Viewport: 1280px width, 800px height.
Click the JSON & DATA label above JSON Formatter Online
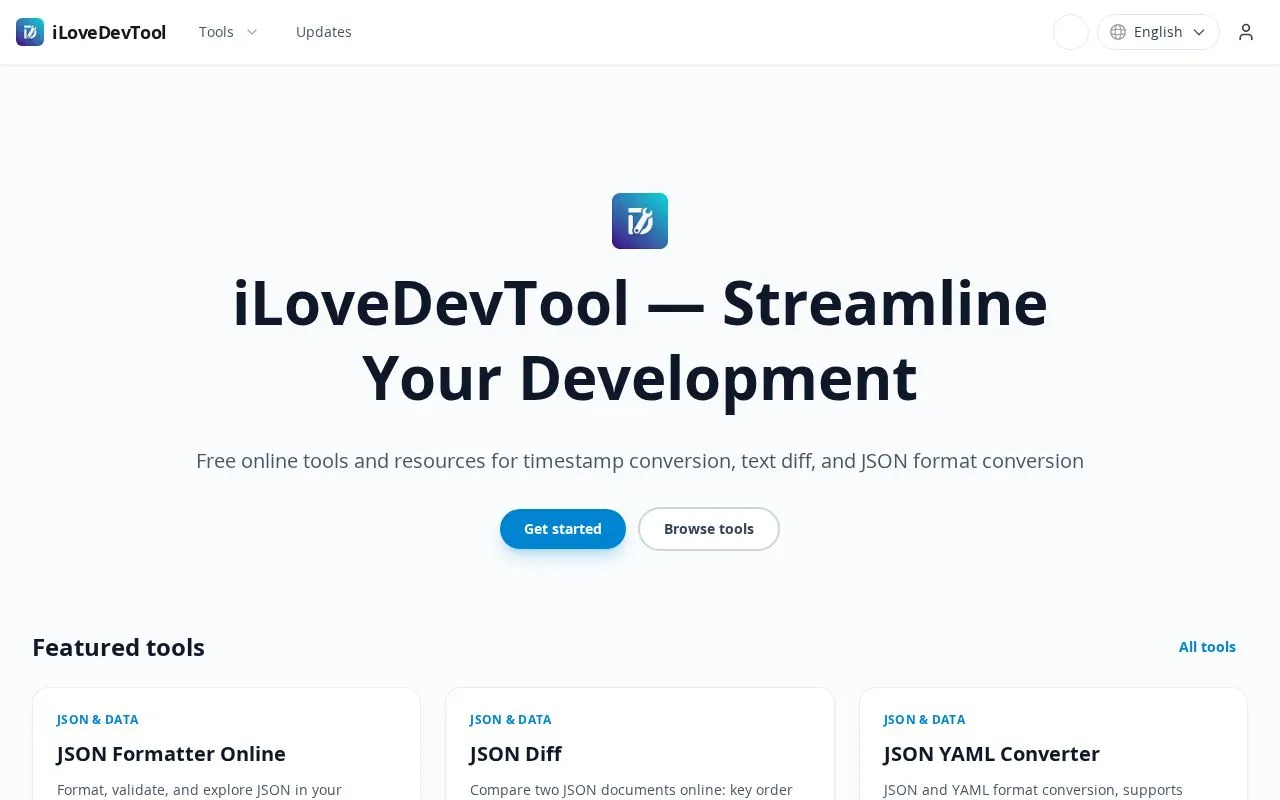pos(97,719)
